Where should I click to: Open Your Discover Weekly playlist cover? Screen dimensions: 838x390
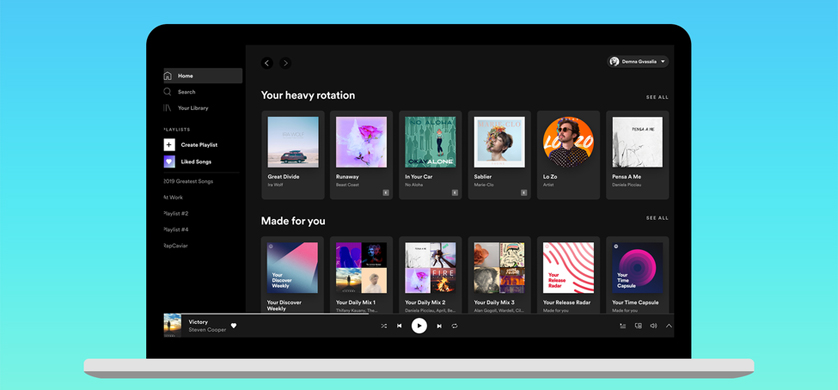tap(292, 268)
